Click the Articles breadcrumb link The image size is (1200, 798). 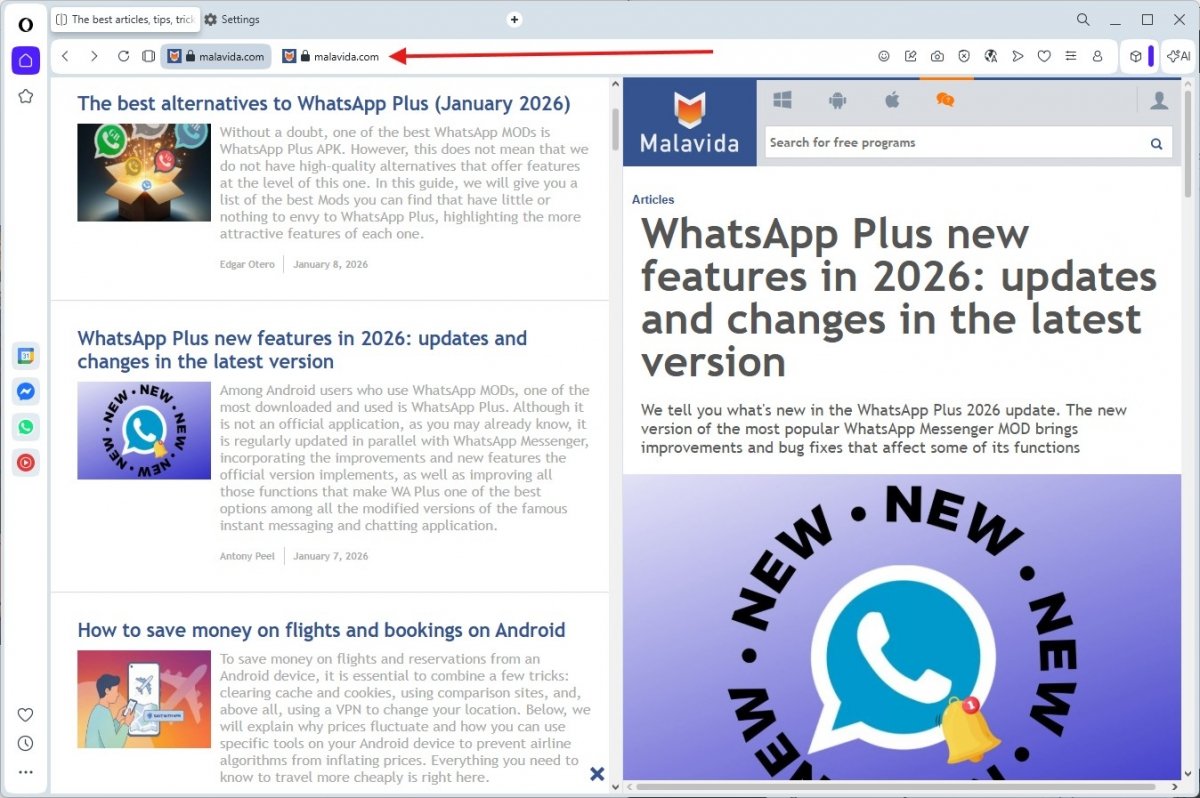pyautogui.click(x=653, y=200)
